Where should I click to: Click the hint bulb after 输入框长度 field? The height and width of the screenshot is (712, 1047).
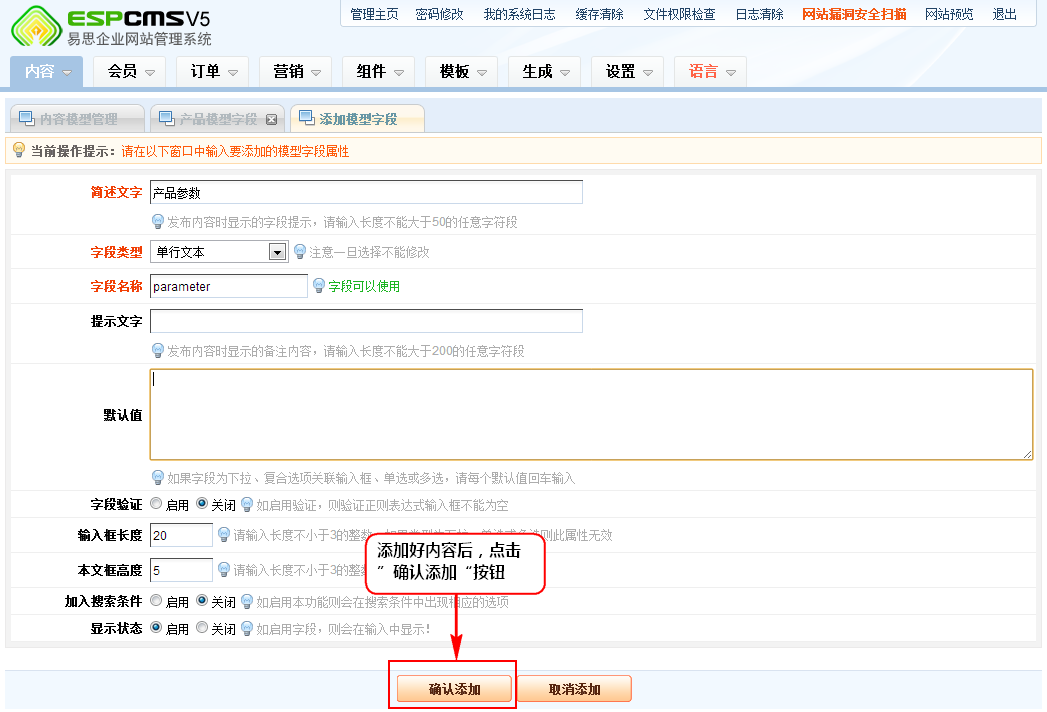tap(224, 535)
